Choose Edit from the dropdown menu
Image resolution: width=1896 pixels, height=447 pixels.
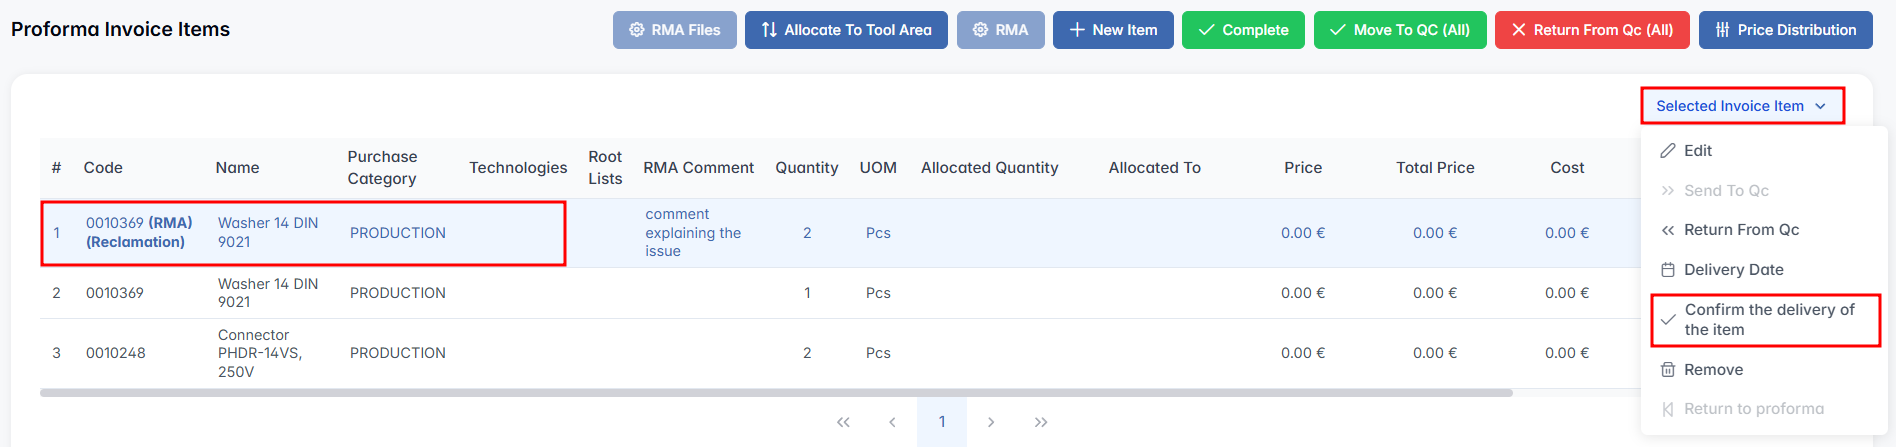[x=1697, y=151]
